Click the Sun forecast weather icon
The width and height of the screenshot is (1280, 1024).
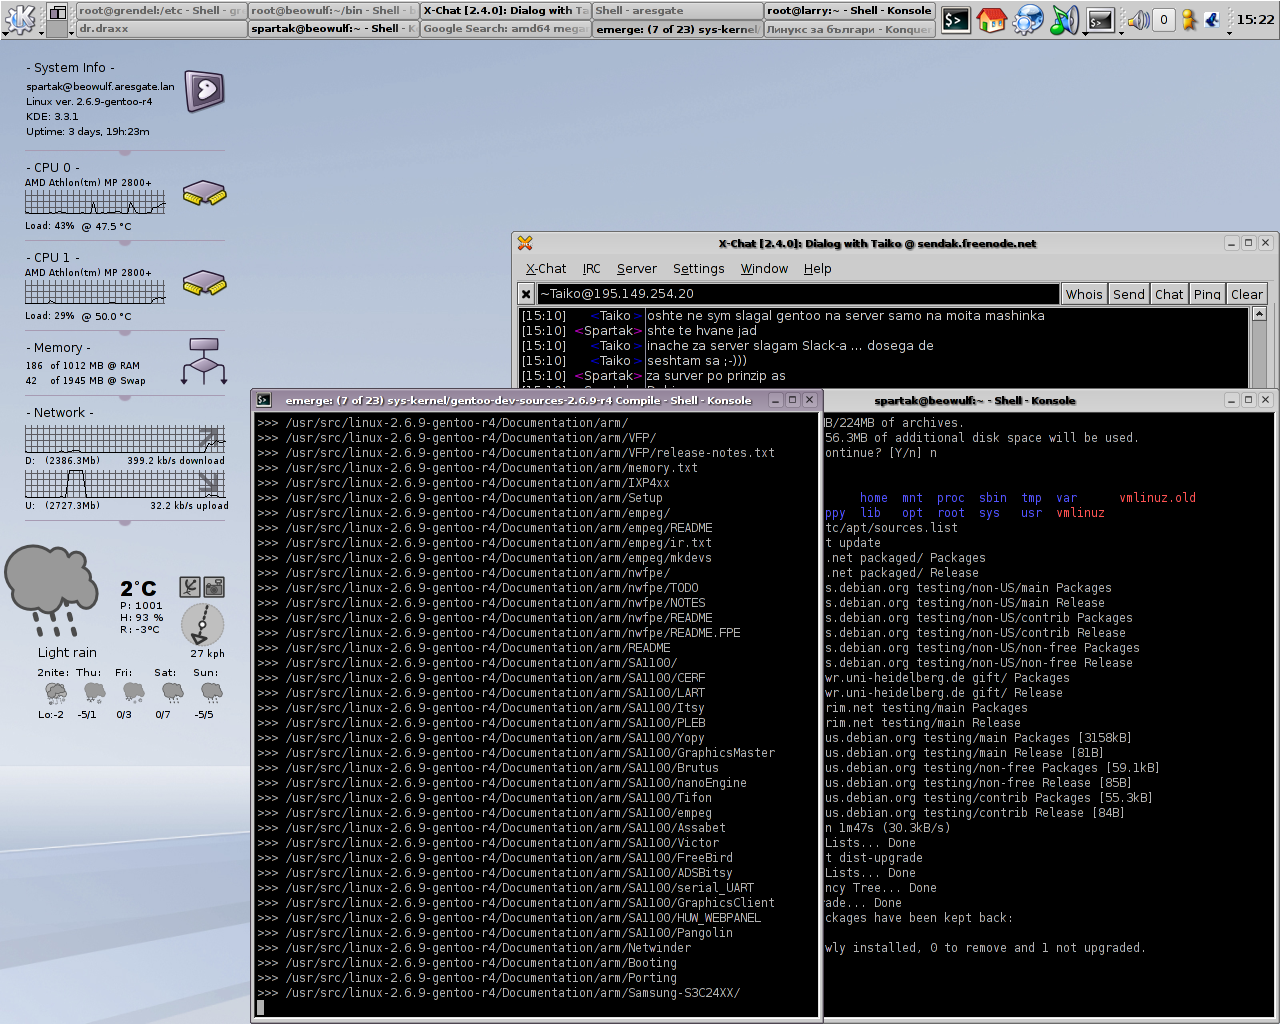coord(211,692)
